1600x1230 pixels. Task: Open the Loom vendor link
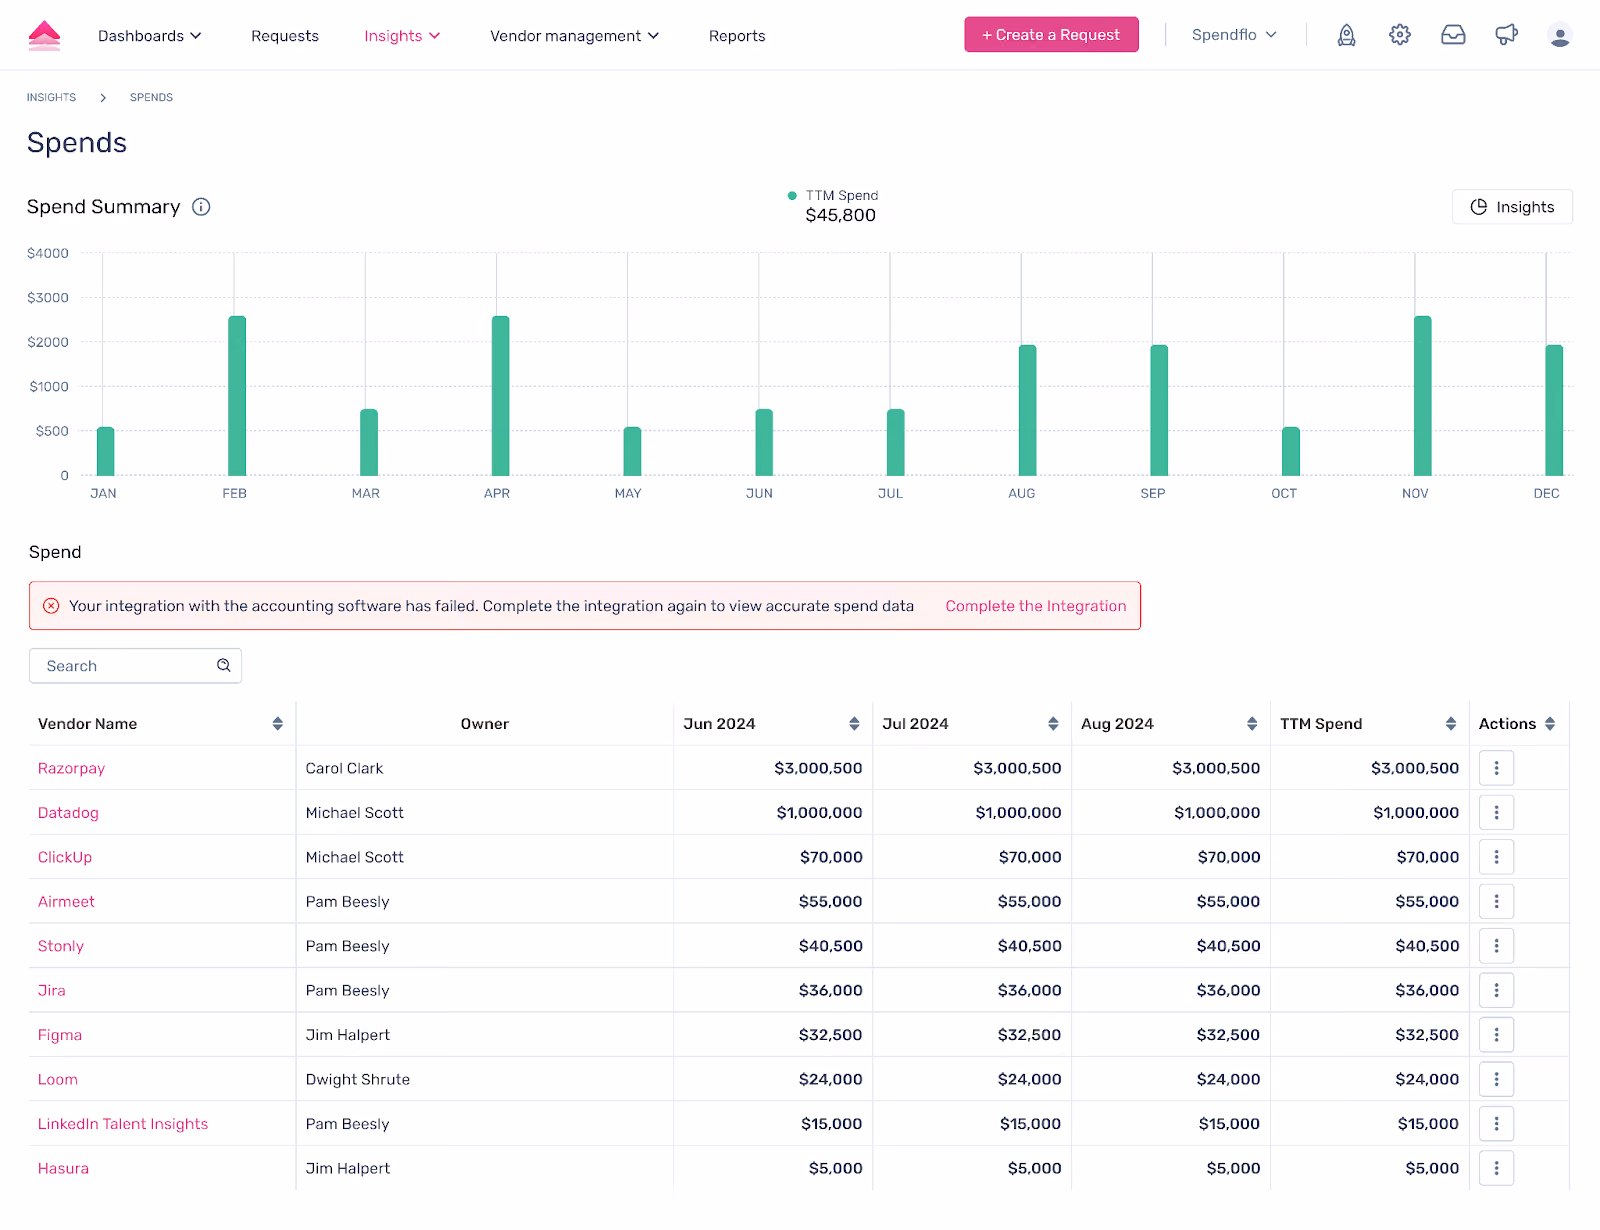point(58,1080)
